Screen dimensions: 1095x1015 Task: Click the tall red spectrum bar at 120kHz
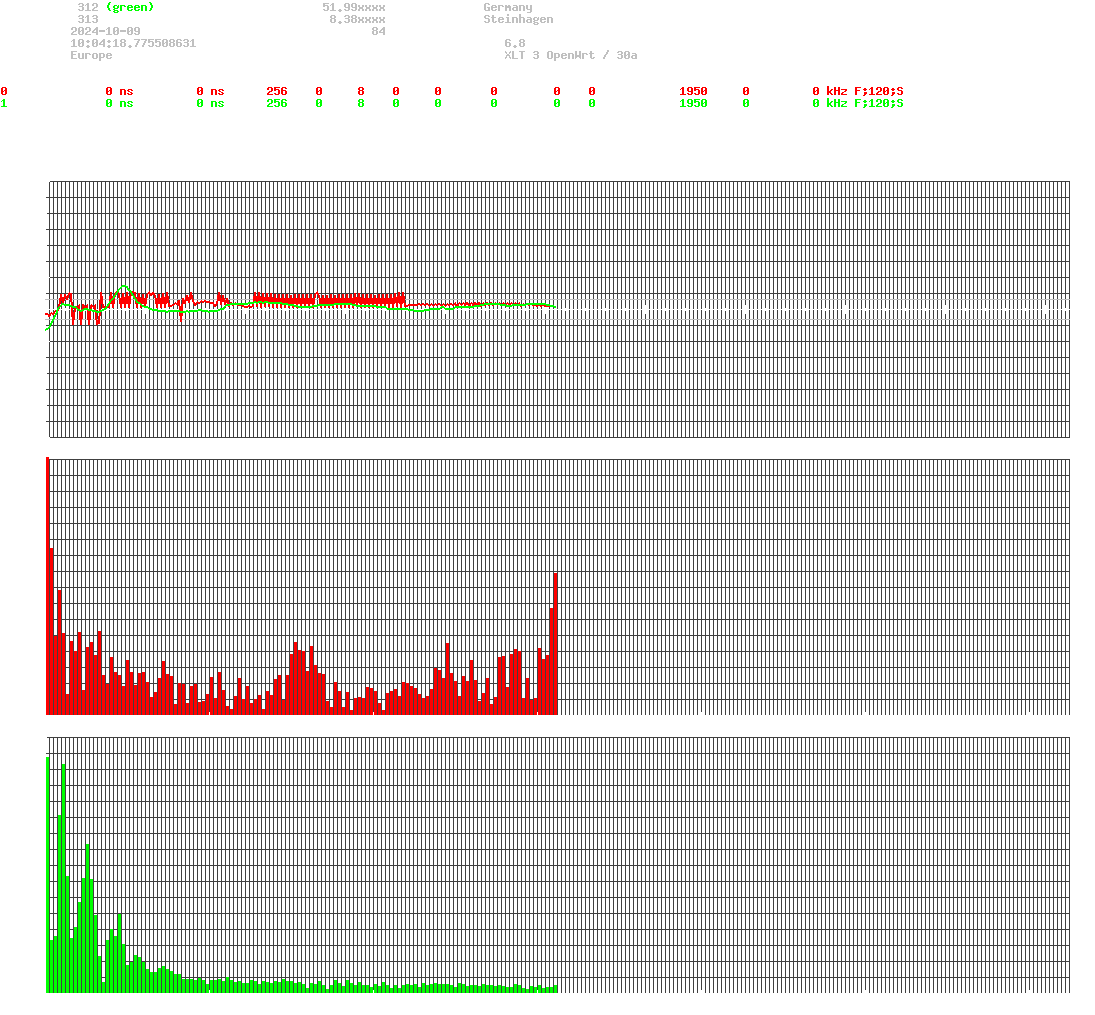click(556, 640)
